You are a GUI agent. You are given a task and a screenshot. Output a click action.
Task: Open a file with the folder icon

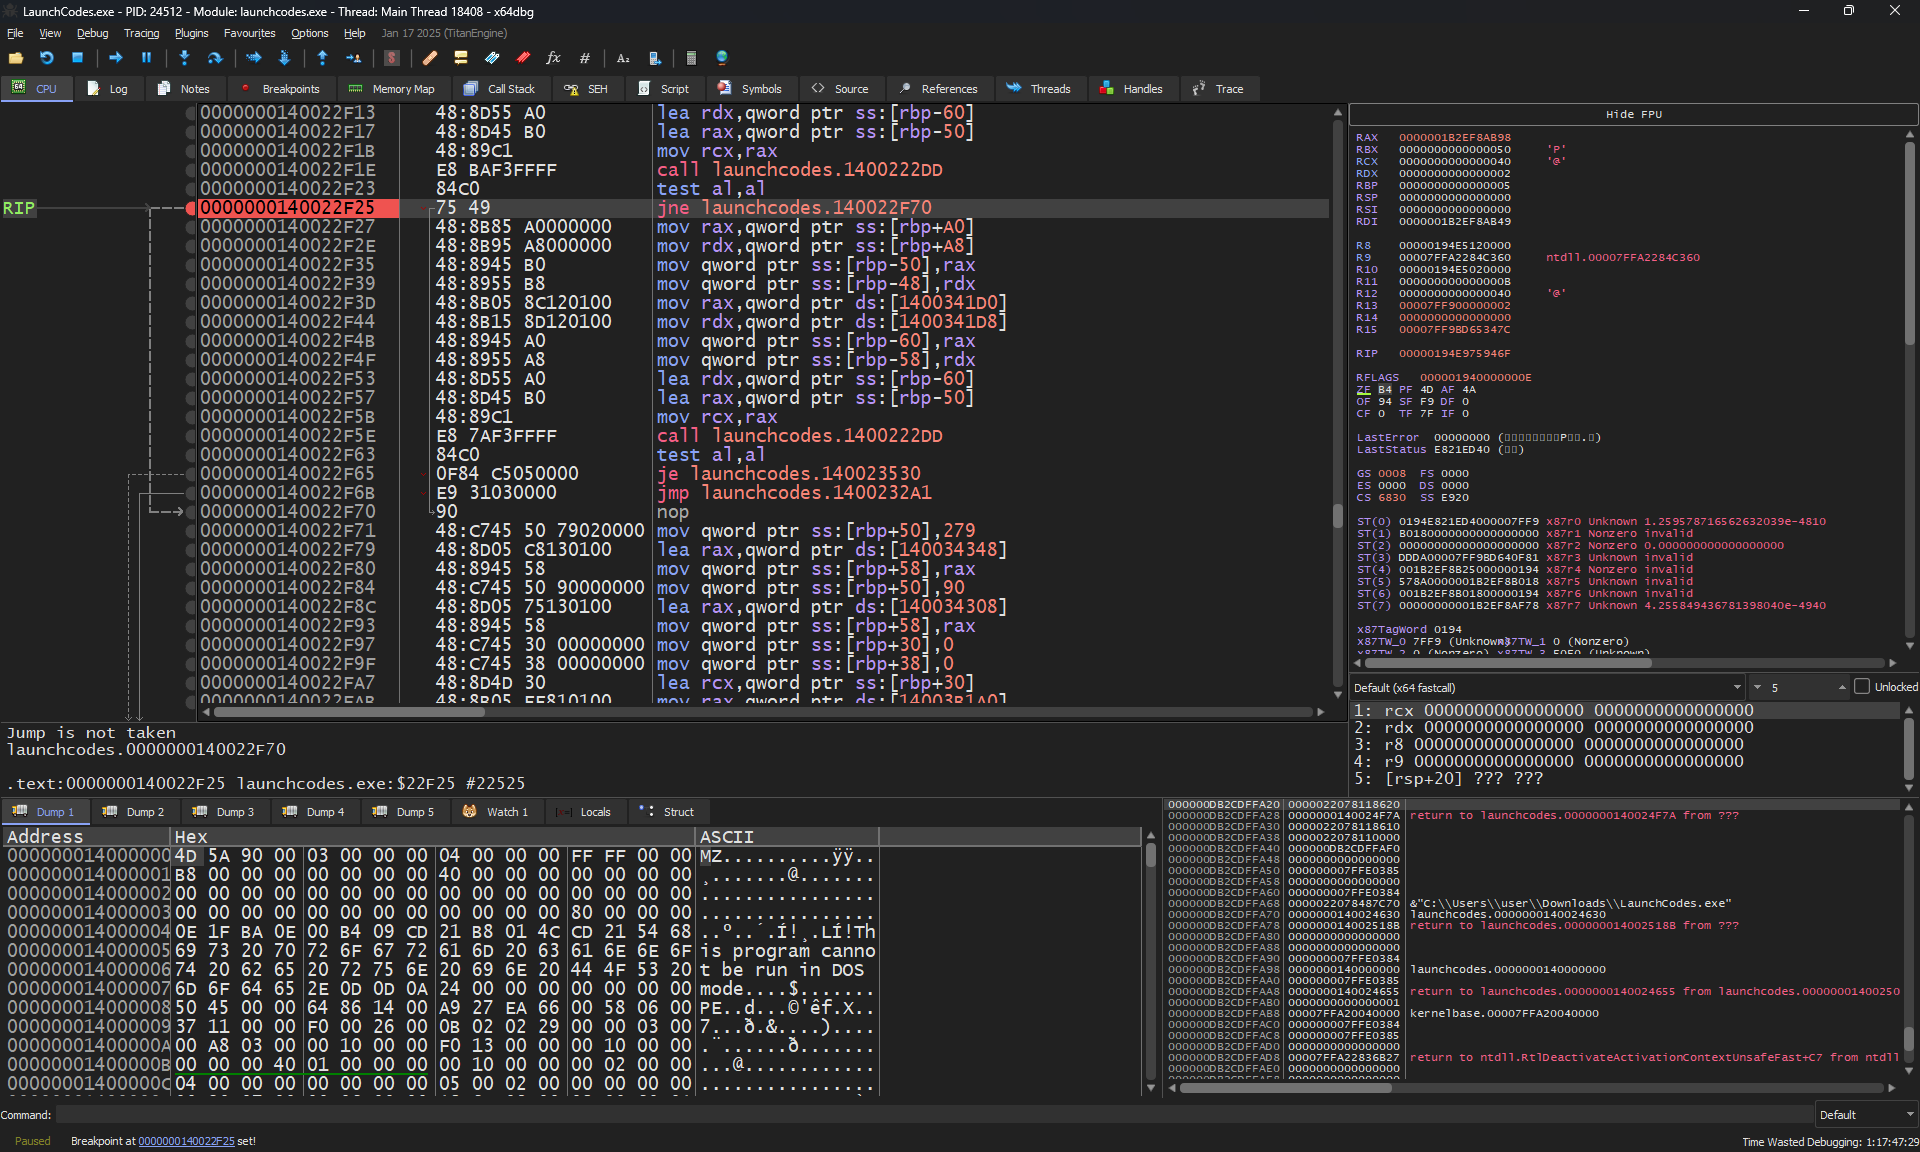coord(16,58)
